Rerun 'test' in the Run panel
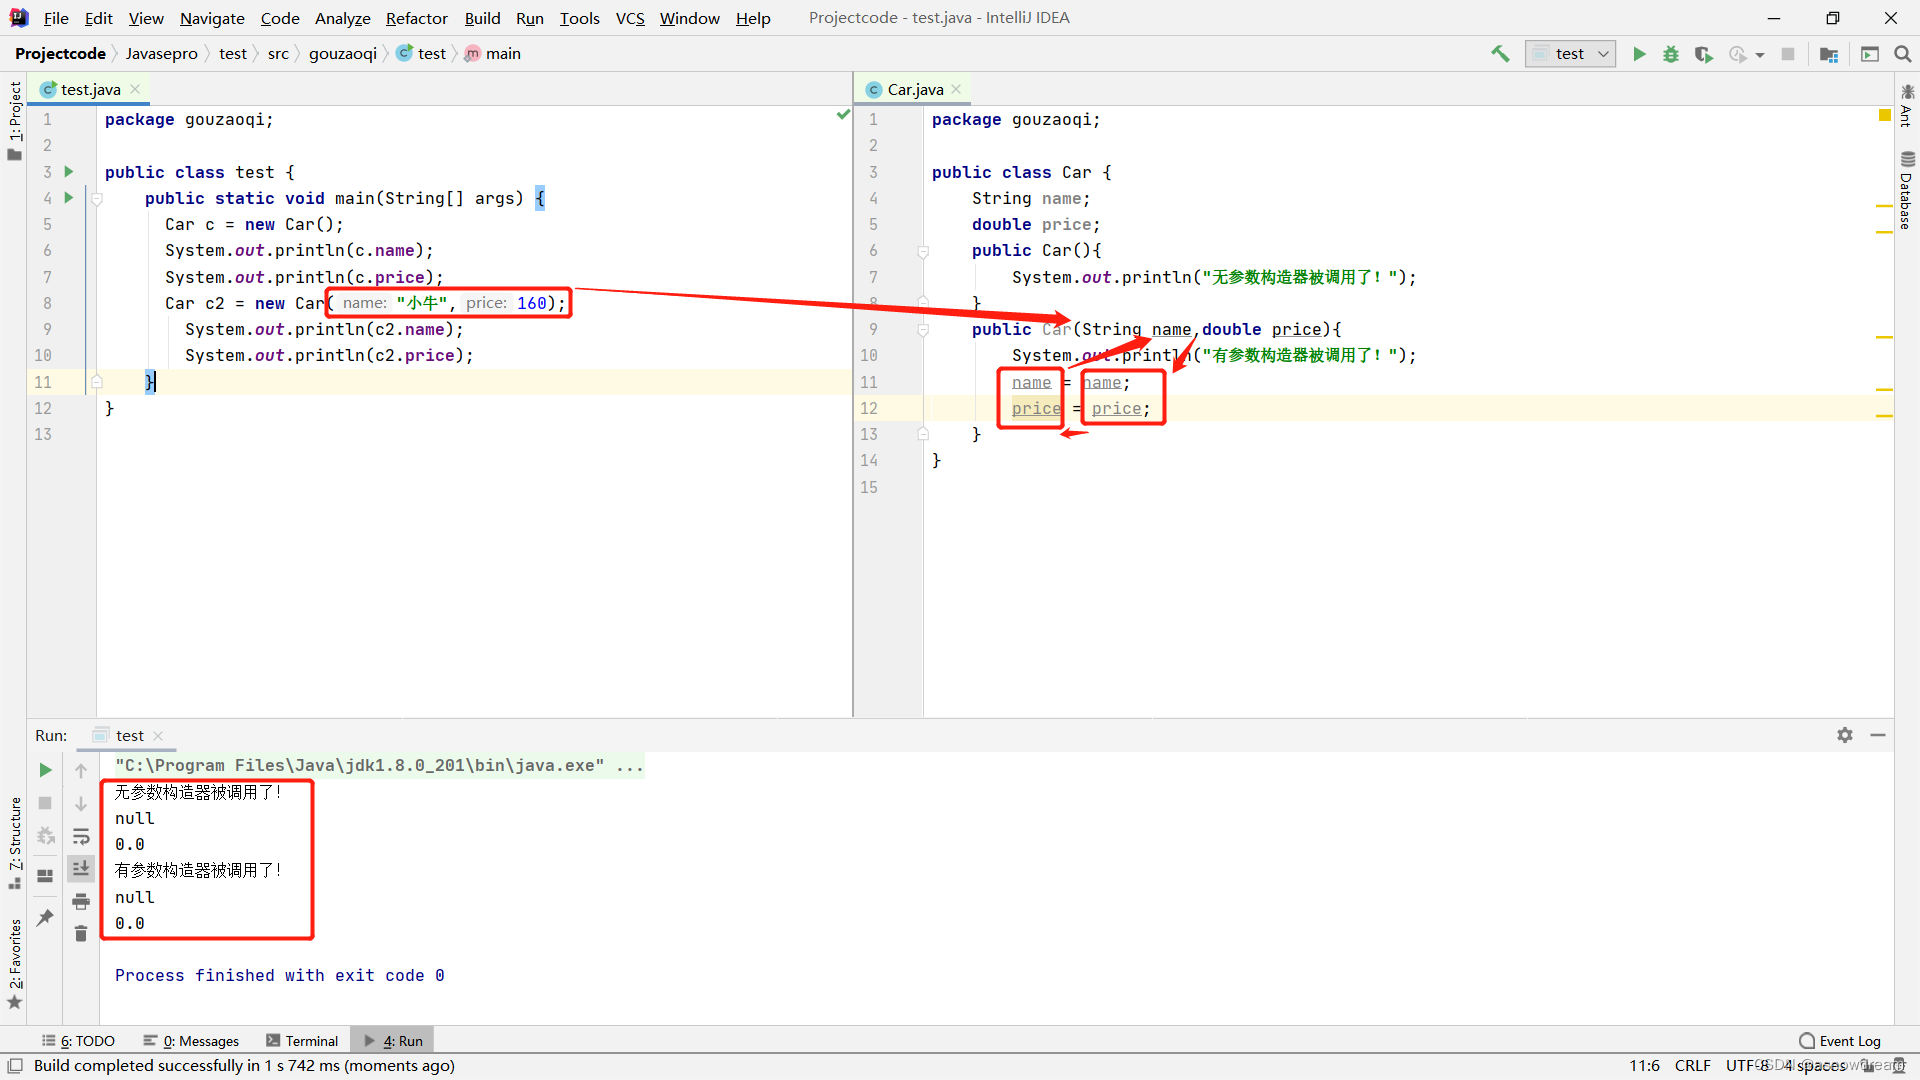The width and height of the screenshot is (1920, 1080). (x=45, y=770)
